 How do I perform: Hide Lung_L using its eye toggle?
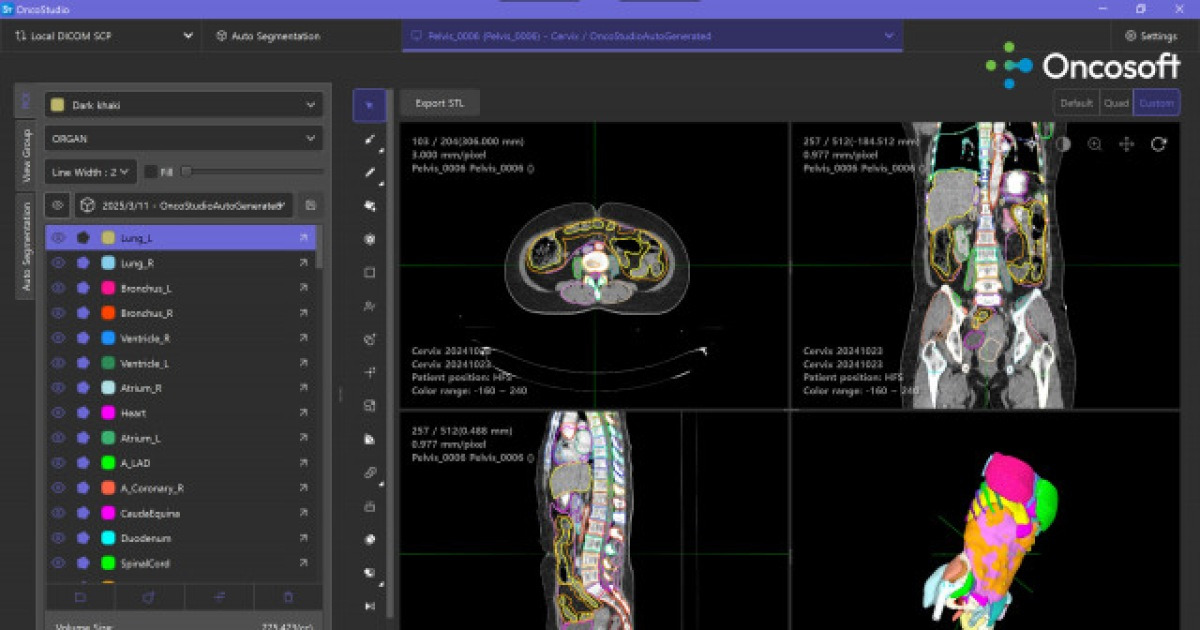[58, 238]
